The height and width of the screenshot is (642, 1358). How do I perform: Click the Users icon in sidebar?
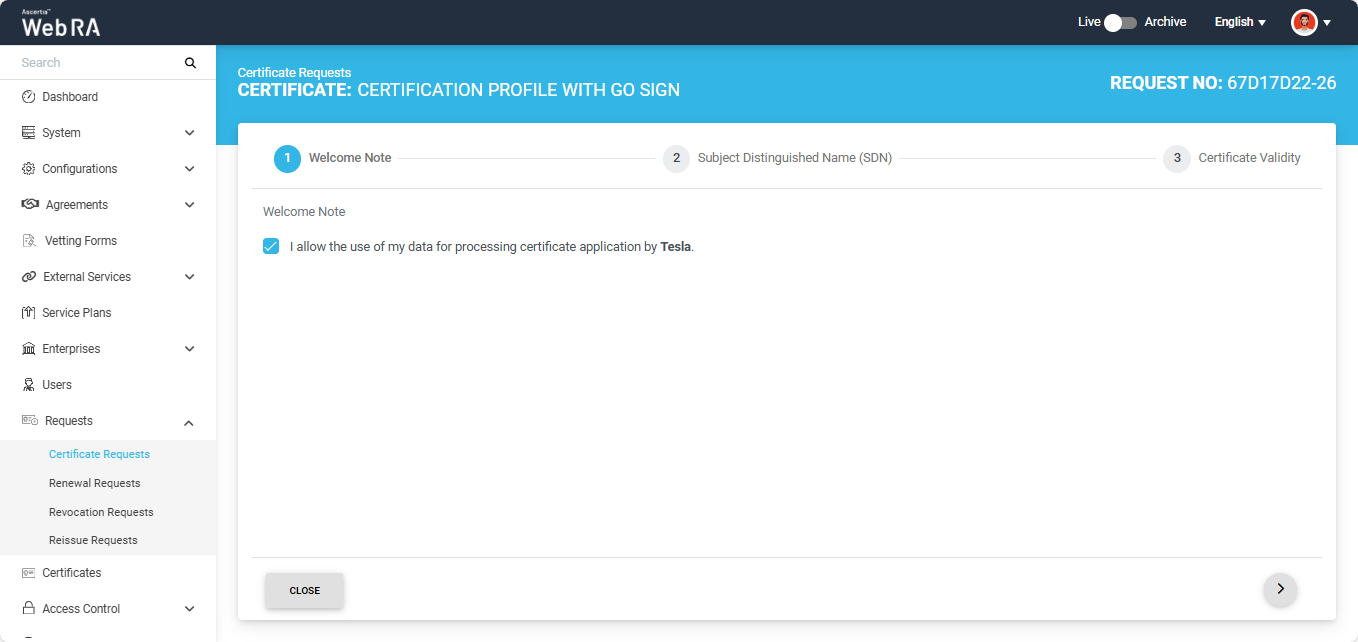point(28,385)
